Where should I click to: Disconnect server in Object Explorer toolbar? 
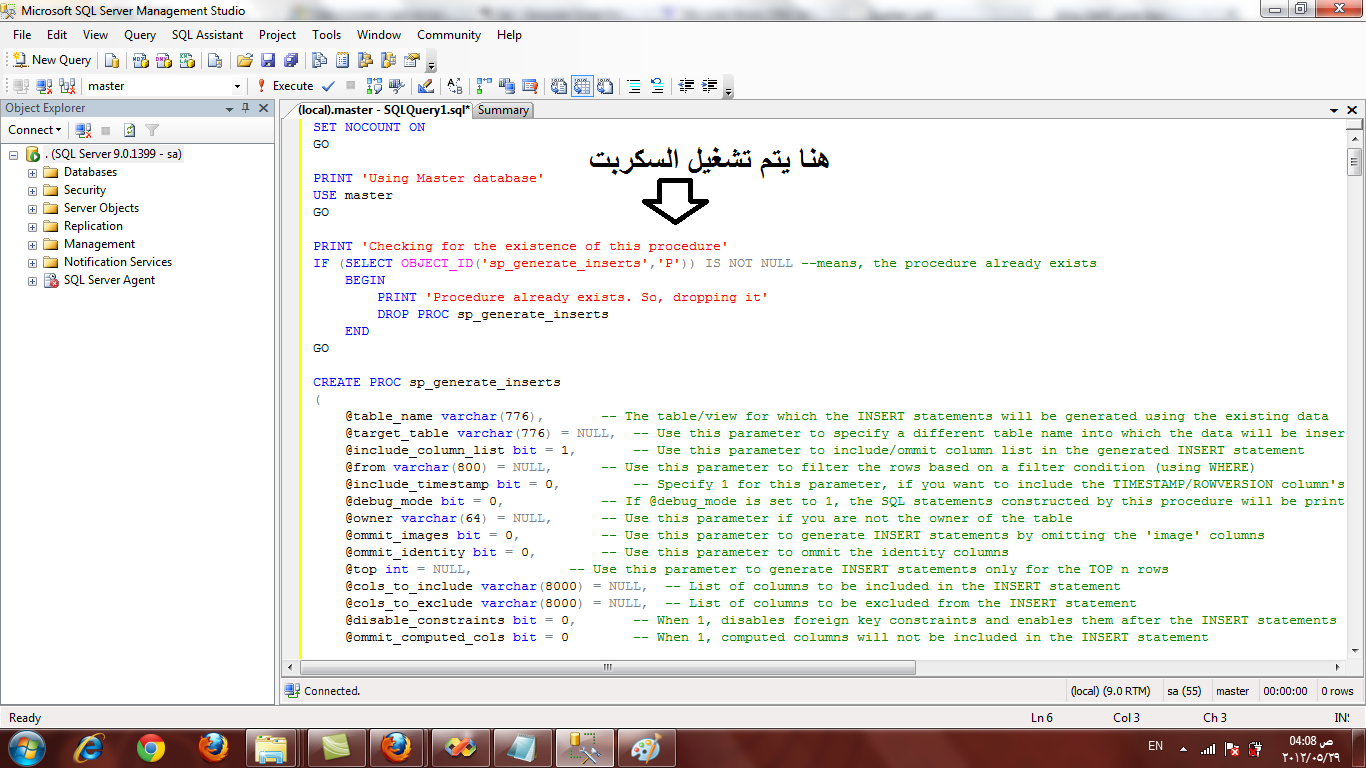pos(84,130)
